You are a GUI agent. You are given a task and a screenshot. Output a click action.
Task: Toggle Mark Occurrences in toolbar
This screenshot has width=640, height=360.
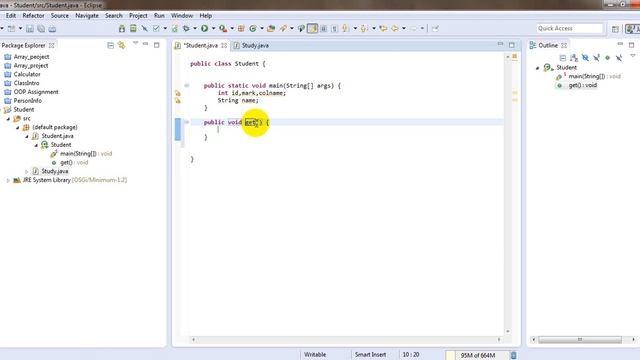pos(312,28)
